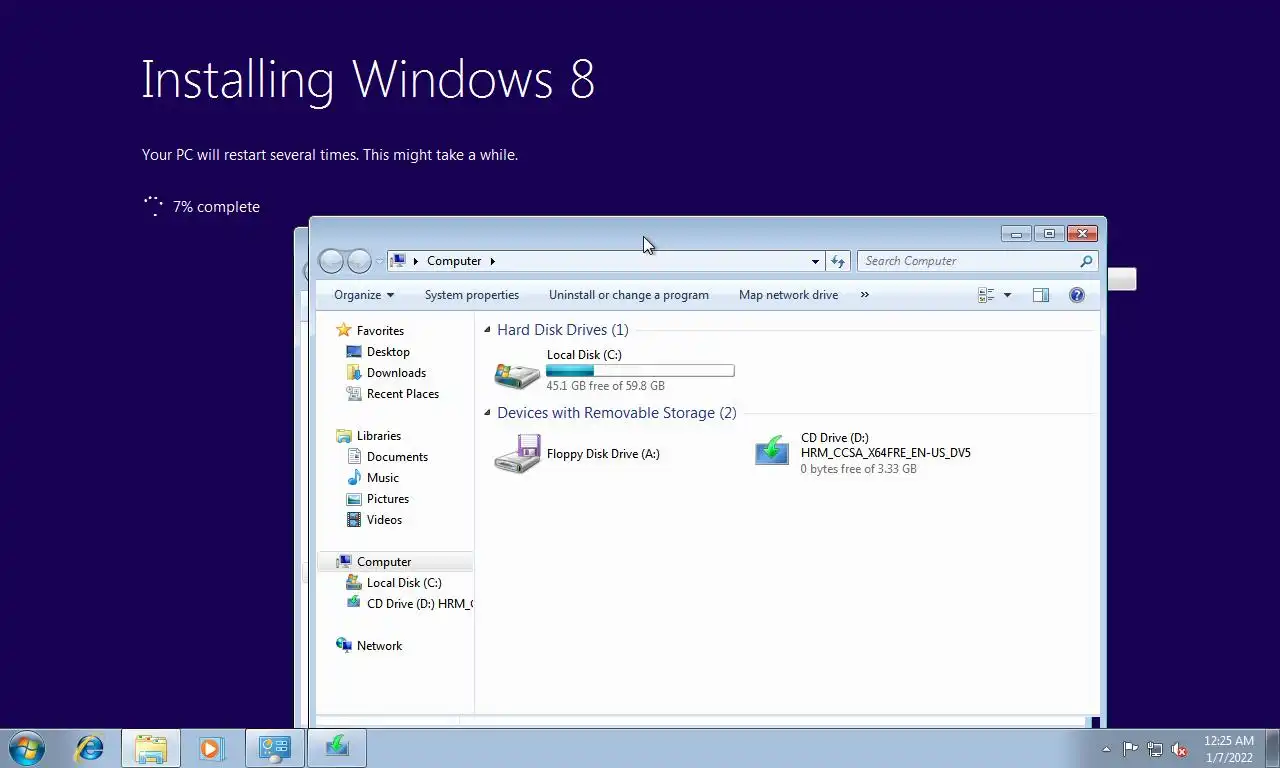Open Windows Media Player taskbar icon
This screenshot has width=1280, height=768.
point(211,748)
